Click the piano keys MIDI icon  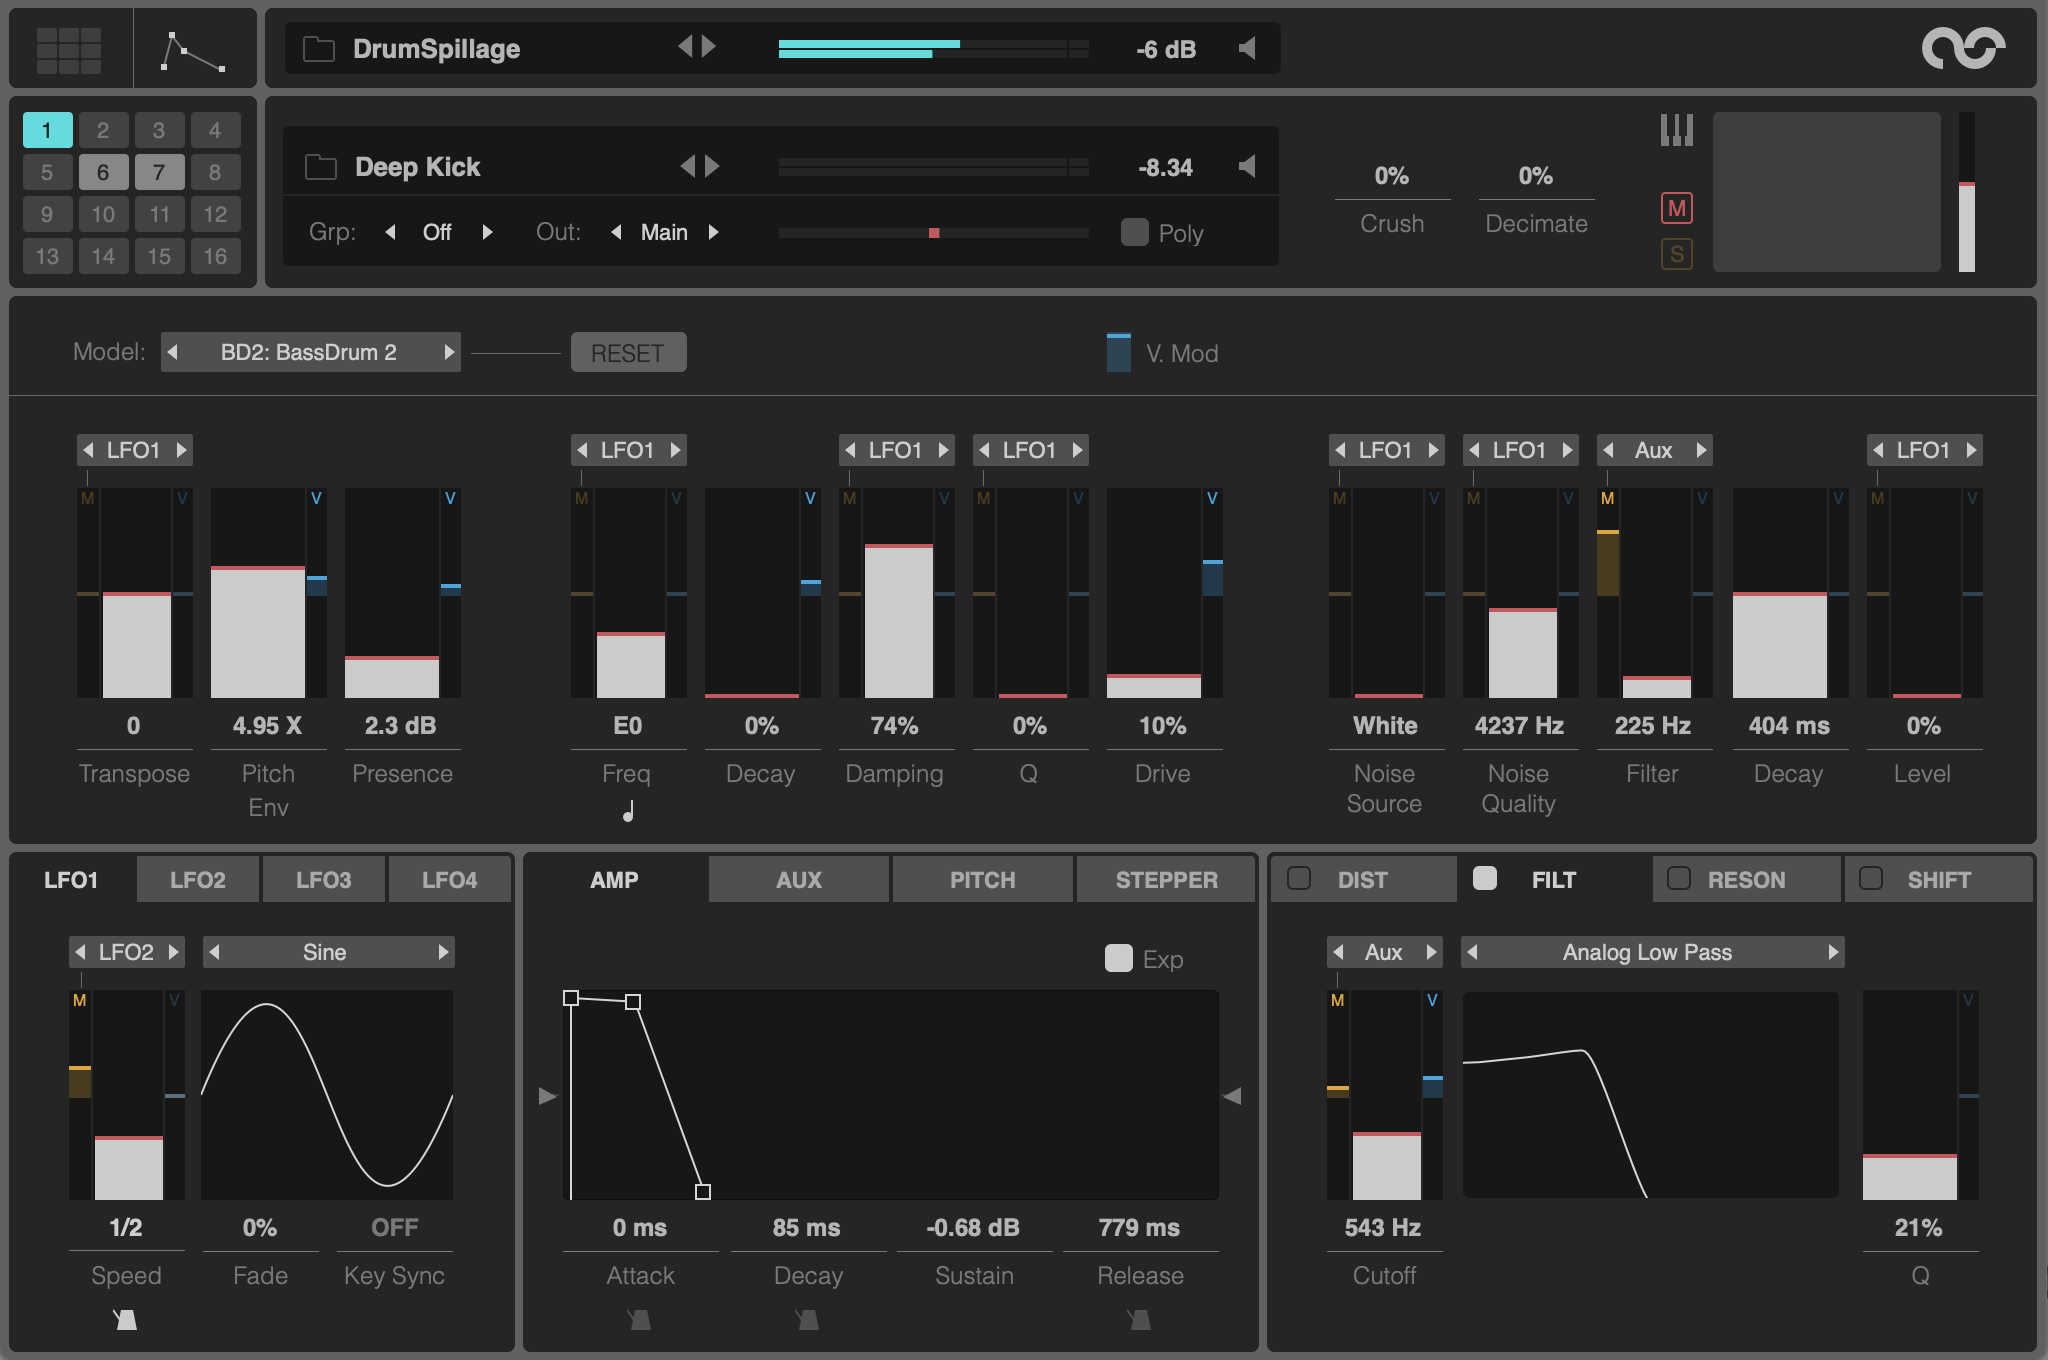pos(1676,130)
